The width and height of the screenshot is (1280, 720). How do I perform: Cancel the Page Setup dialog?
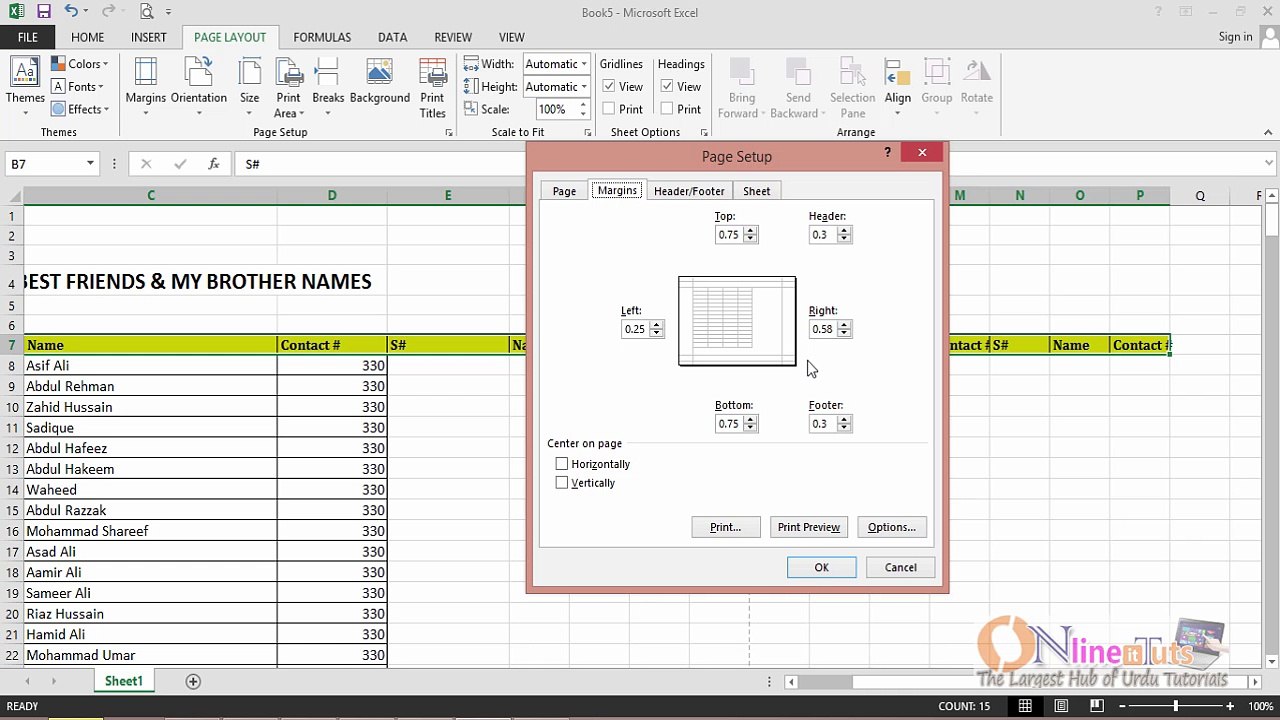point(900,568)
